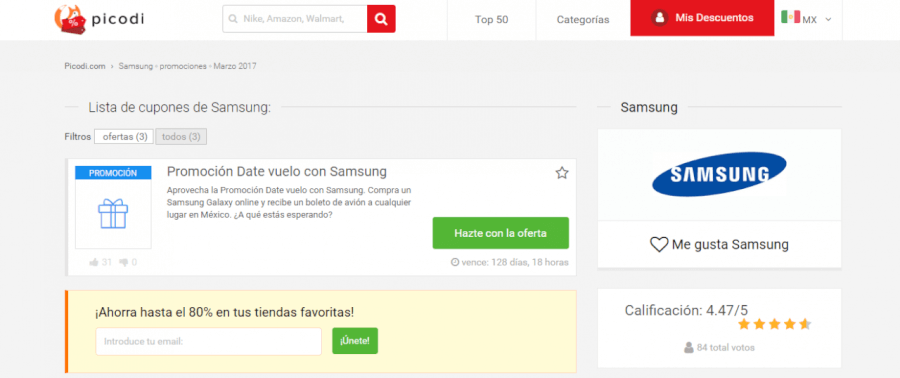Go to Picodi.com breadcrumb link

[85, 66]
